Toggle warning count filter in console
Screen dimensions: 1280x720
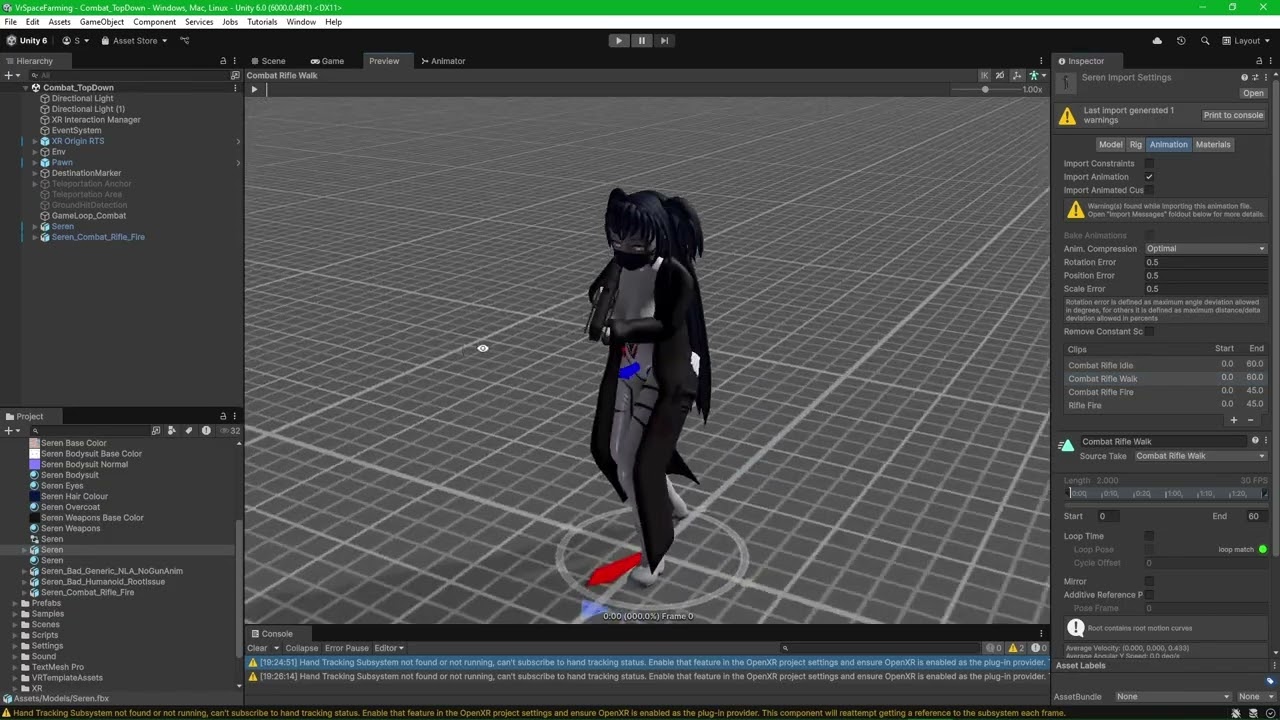point(1017,648)
